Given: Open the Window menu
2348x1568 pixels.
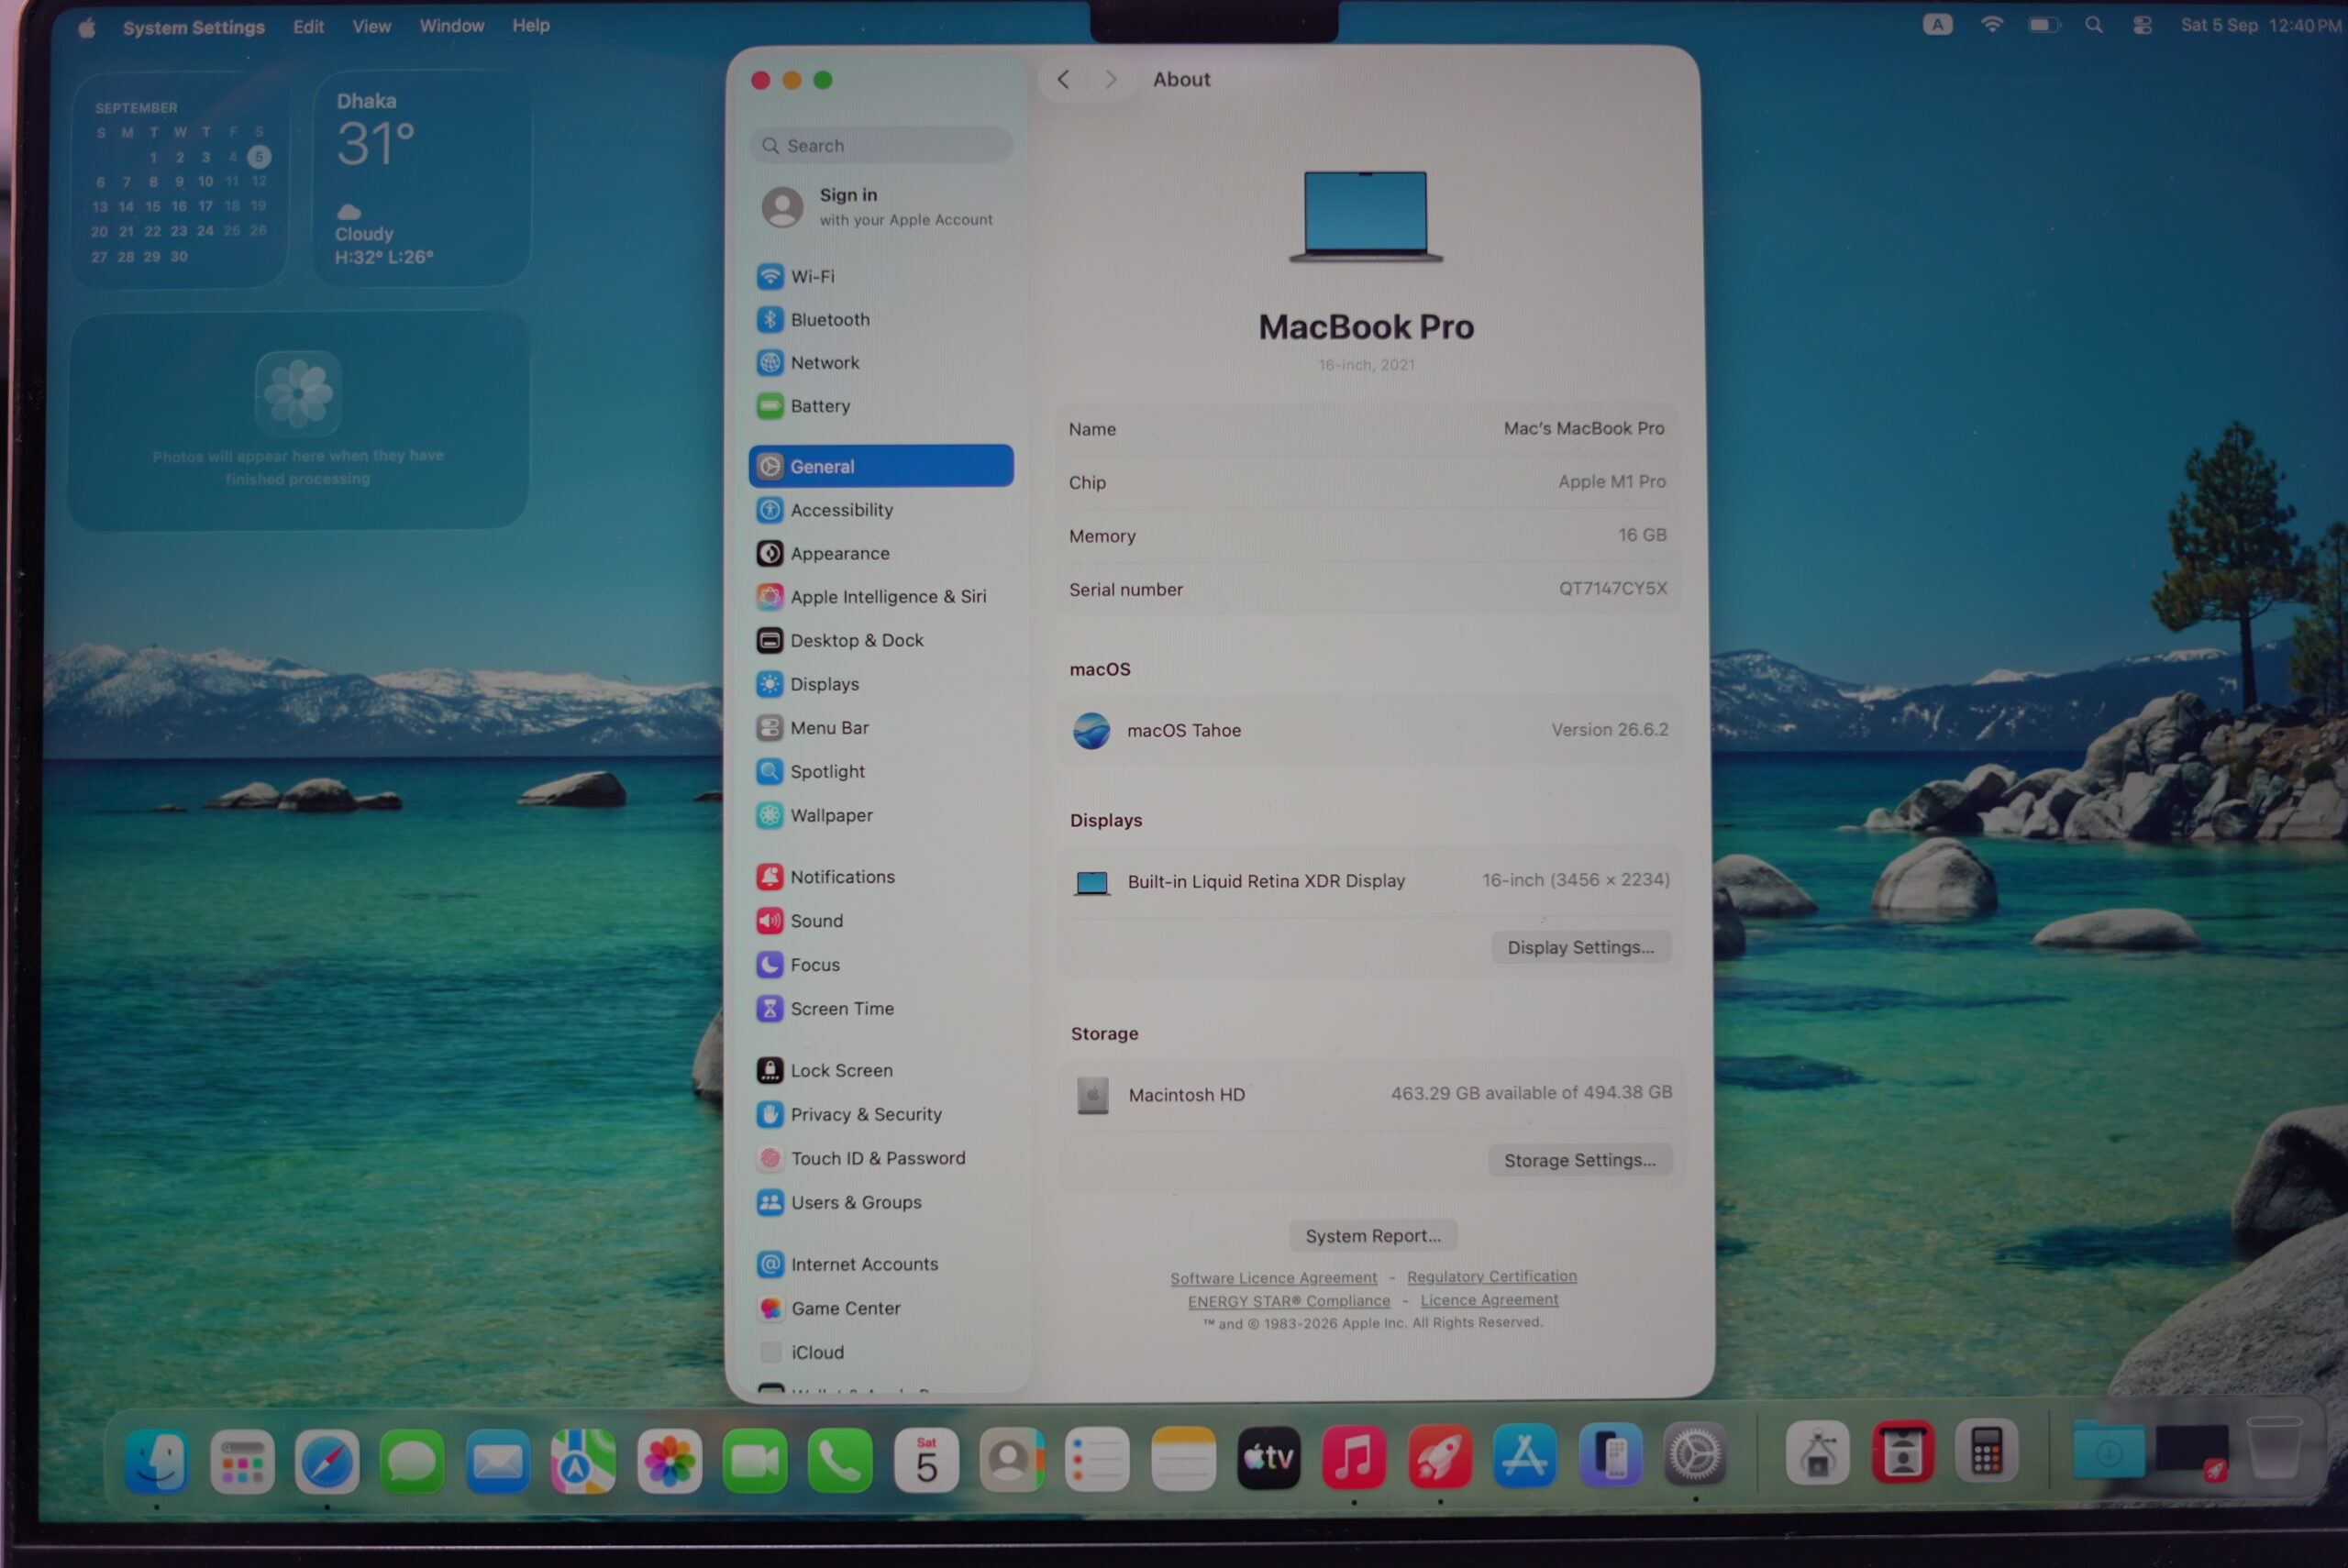Looking at the screenshot, I should pos(452,26).
